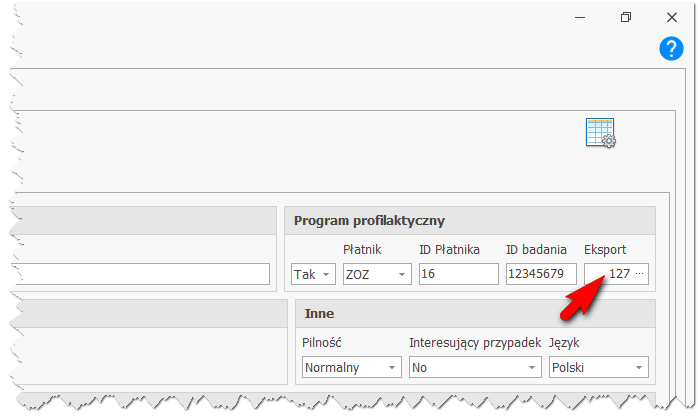Click the Interesujący przypadek label
The width and height of the screenshot is (698, 419).
475,343
